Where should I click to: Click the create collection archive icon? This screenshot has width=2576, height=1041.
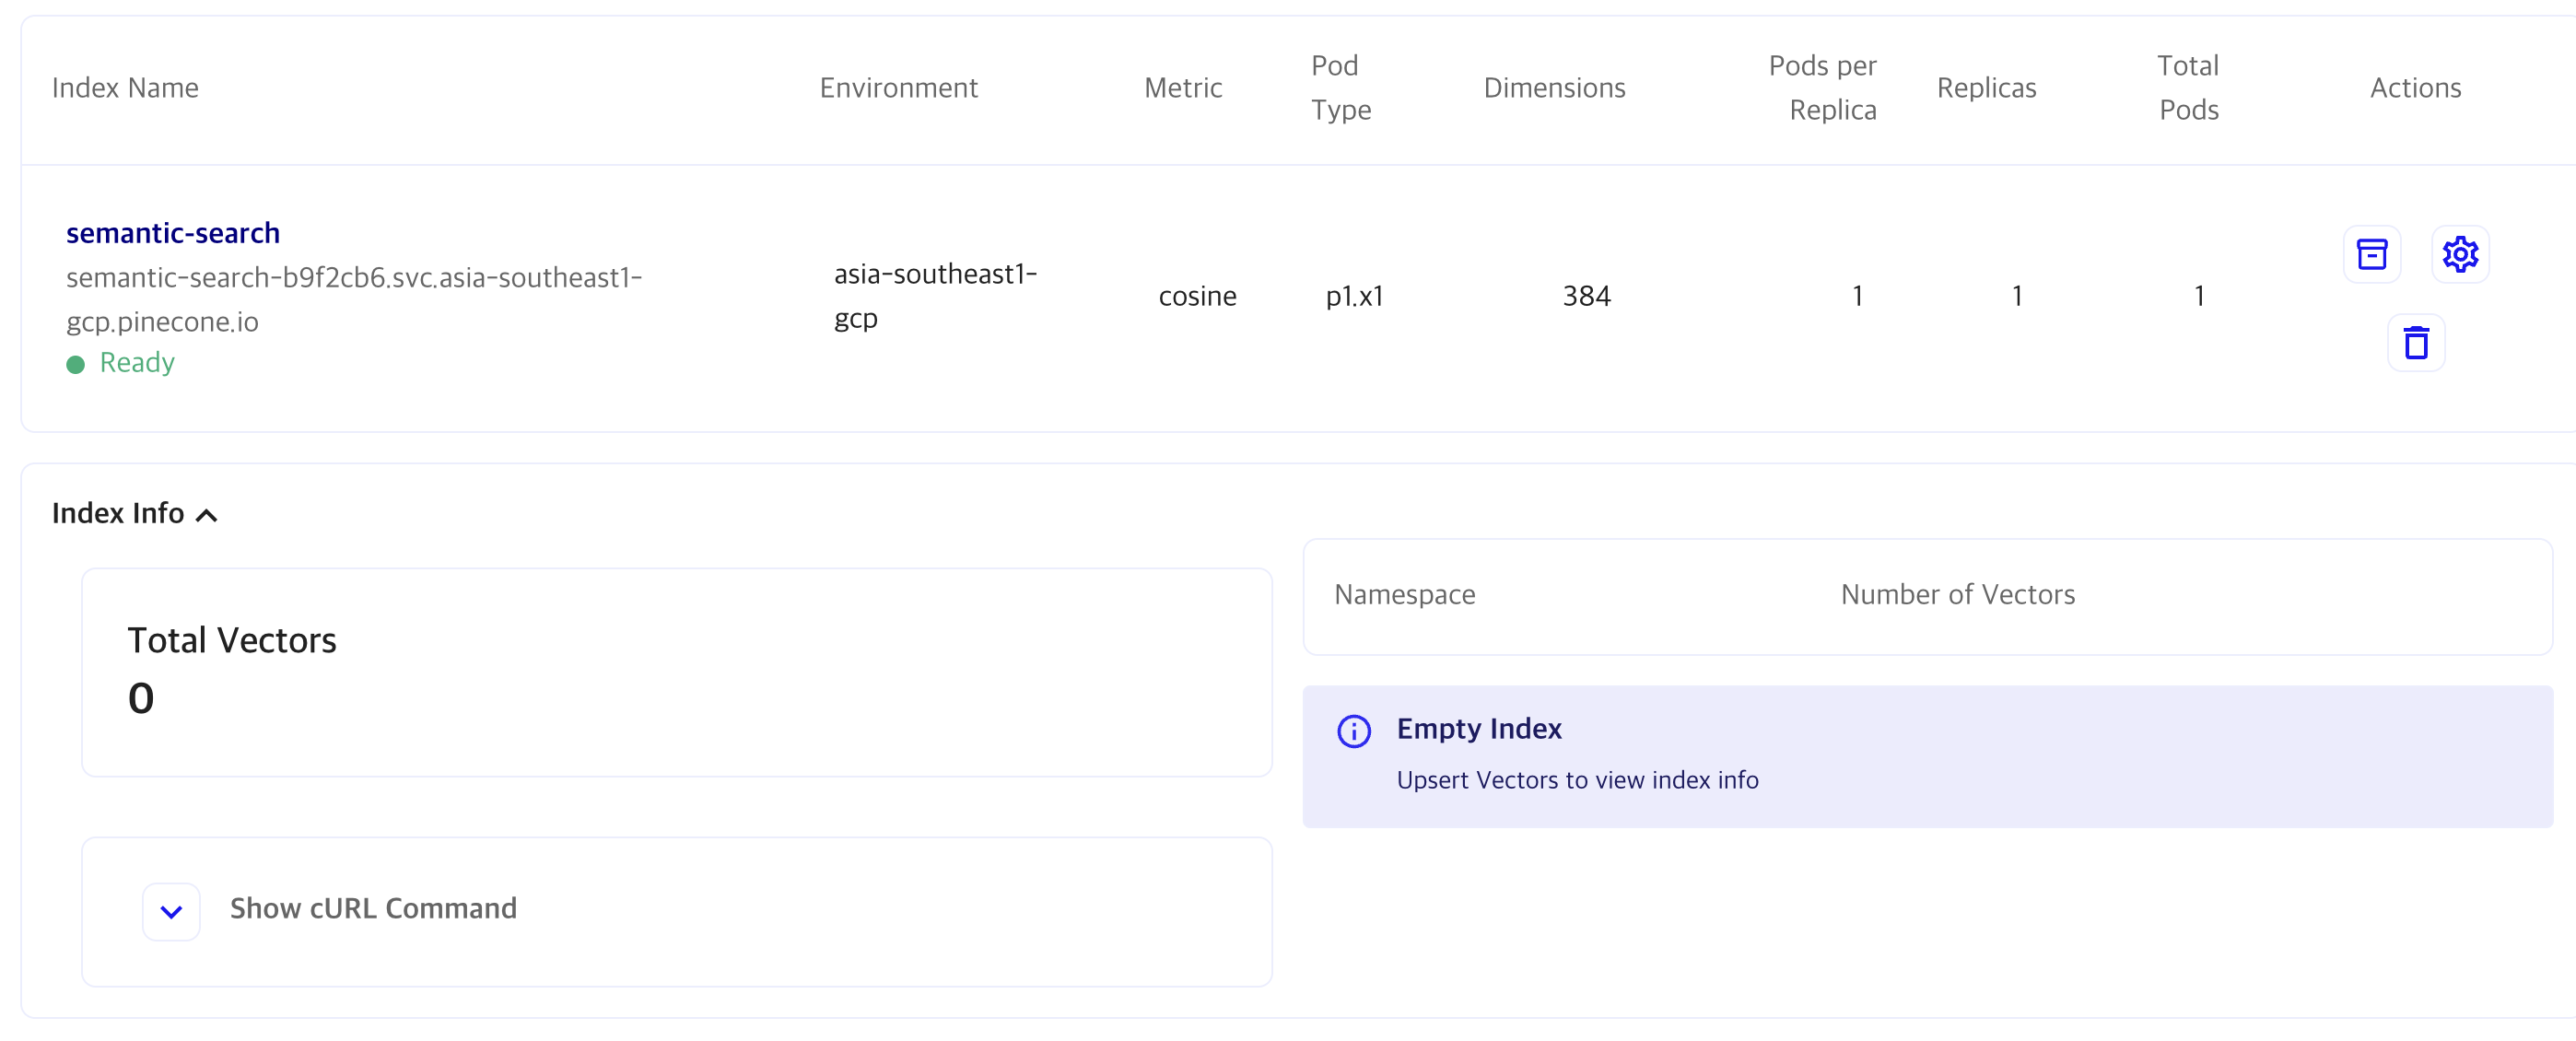pyautogui.click(x=2371, y=254)
